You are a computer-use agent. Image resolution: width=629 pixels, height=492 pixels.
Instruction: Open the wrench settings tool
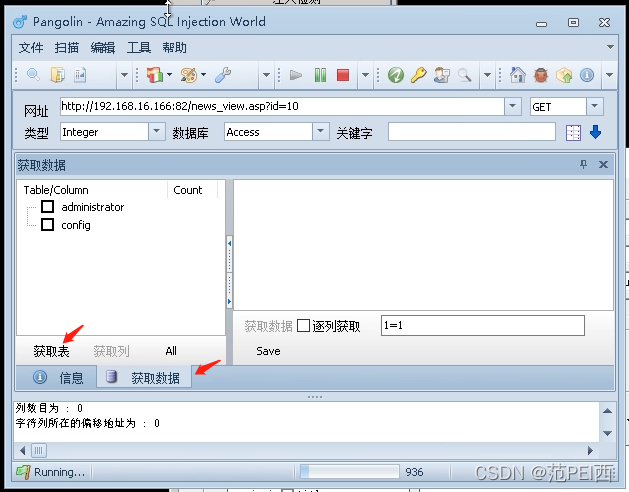click(x=223, y=75)
